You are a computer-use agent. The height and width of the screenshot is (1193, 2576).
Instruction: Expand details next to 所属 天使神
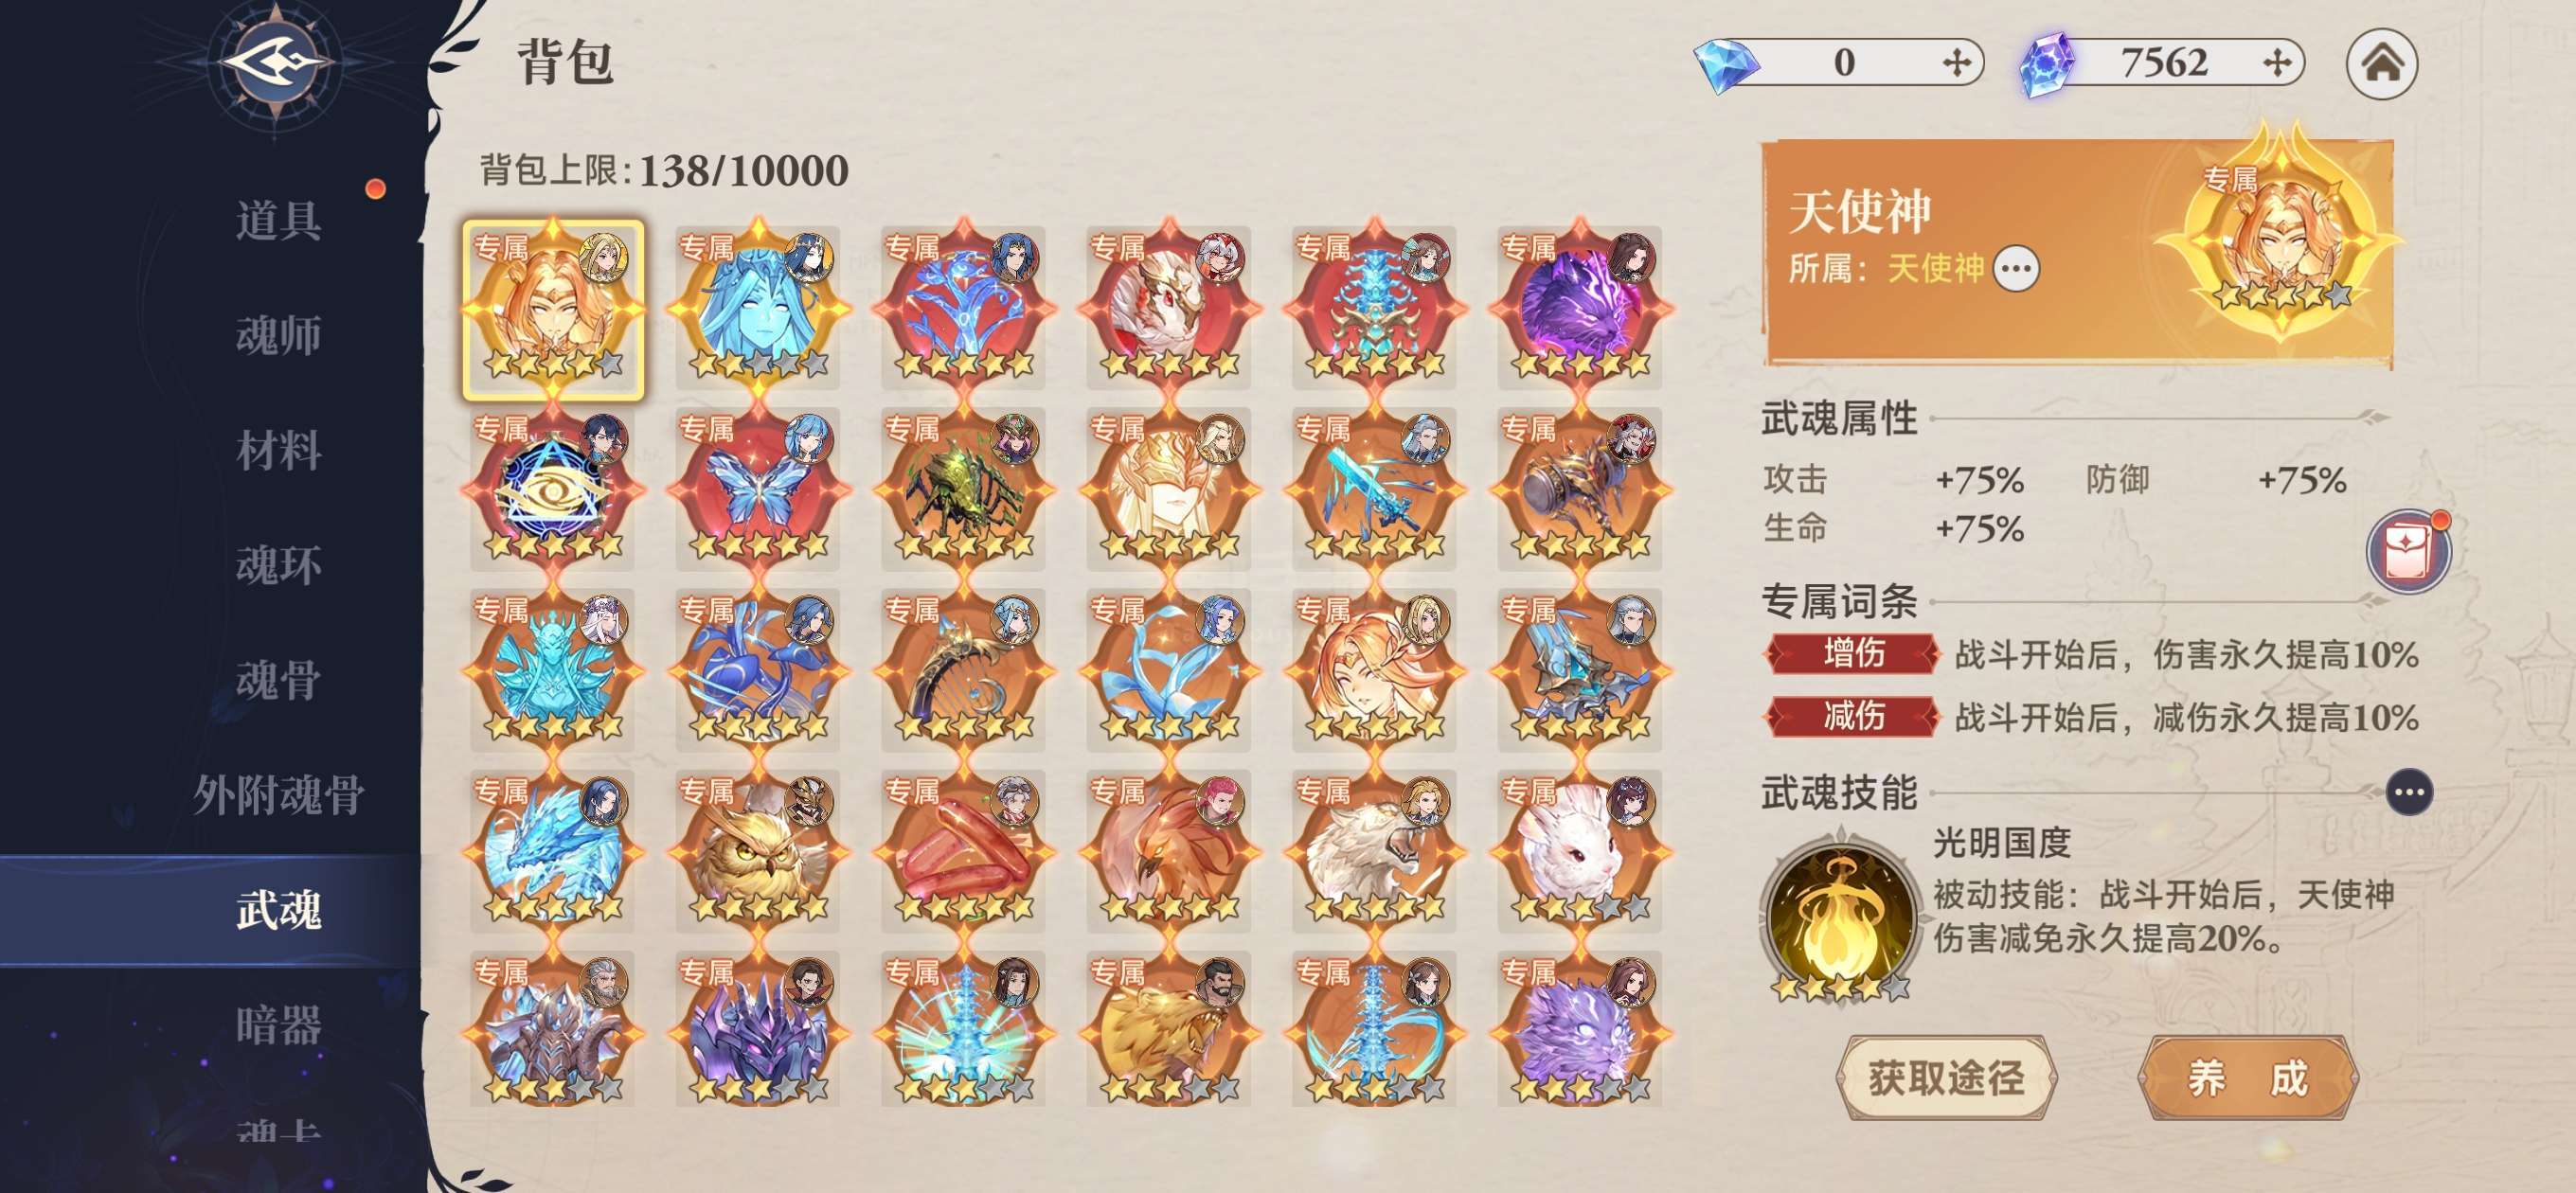click(2015, 268)
